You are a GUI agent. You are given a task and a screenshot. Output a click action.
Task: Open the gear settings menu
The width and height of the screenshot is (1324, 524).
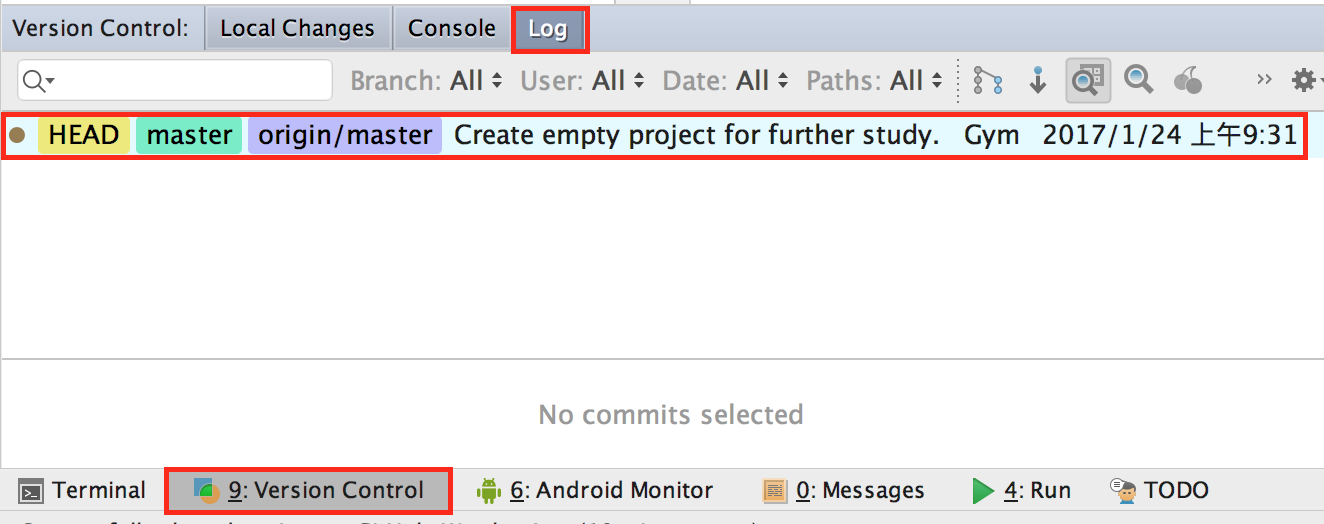(1304, 80)
